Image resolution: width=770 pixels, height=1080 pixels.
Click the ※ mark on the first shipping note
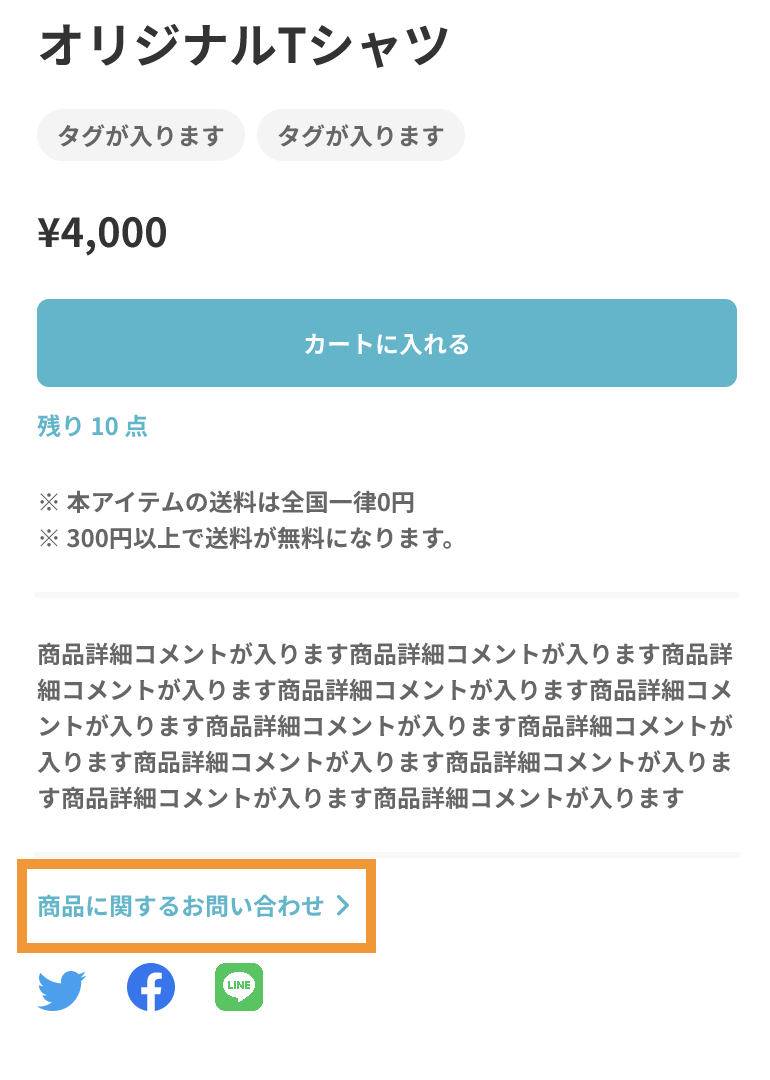click(x=48, y=502)
